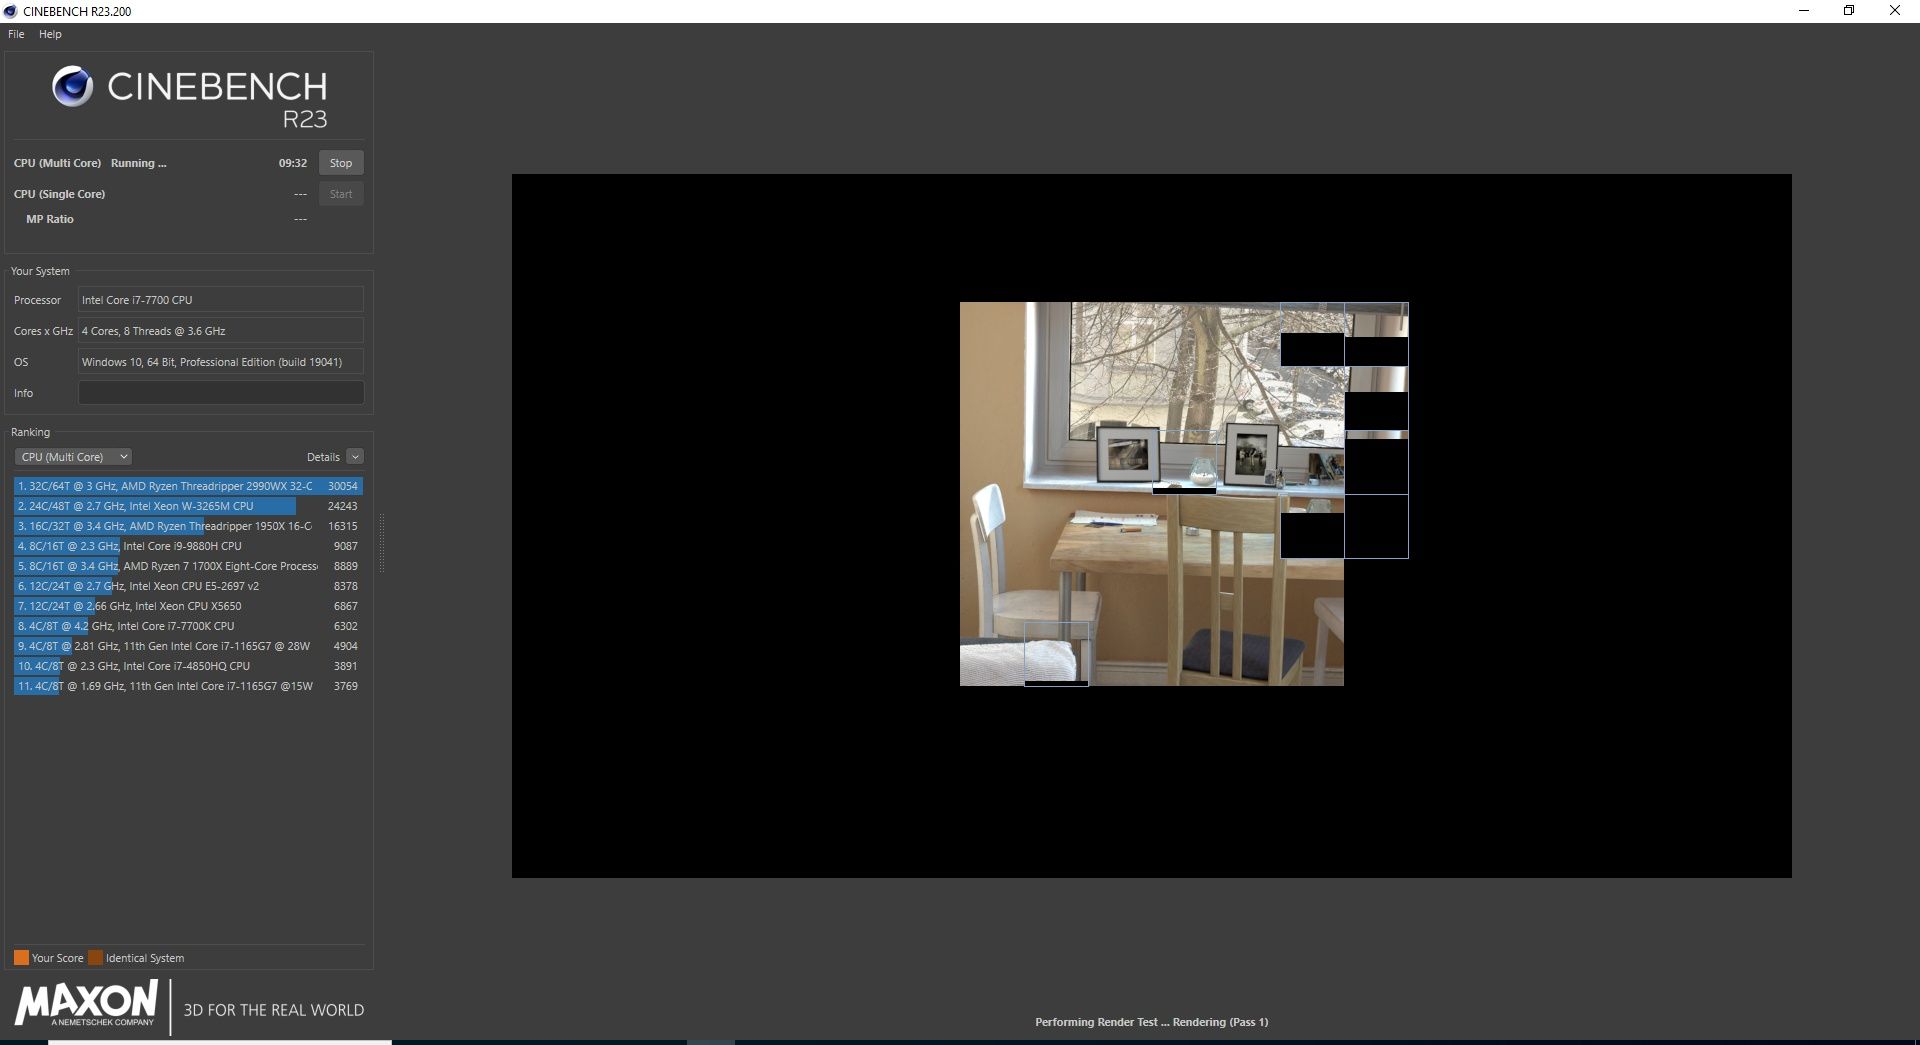The width and height of the screenshot is (1920, 1045).
Task: Restore down the Cinebench window
Action: coord(1849,11)
